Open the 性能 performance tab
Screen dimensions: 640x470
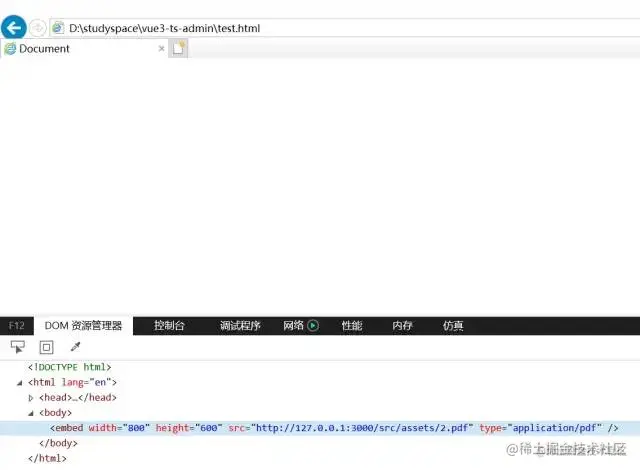[352, 326]
